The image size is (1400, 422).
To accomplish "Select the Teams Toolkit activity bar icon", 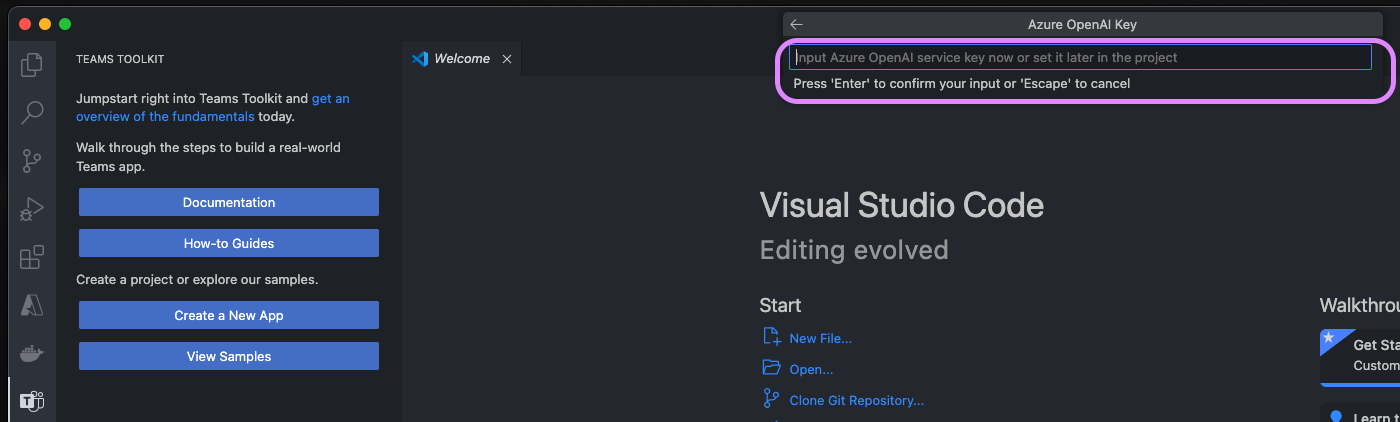I will [x=32, y=401].
